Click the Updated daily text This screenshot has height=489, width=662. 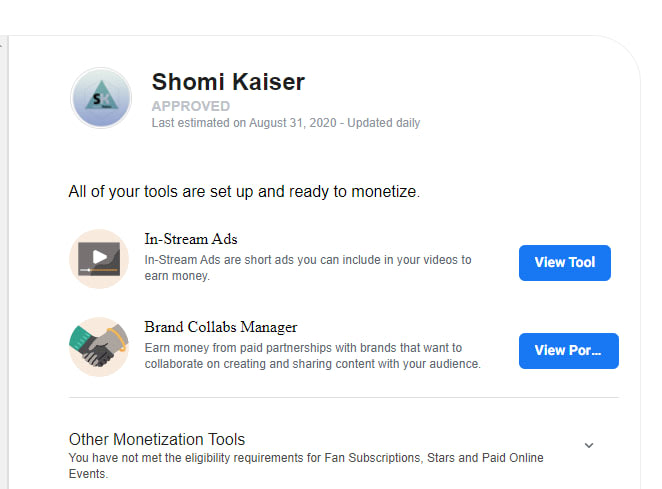point(384,123)
